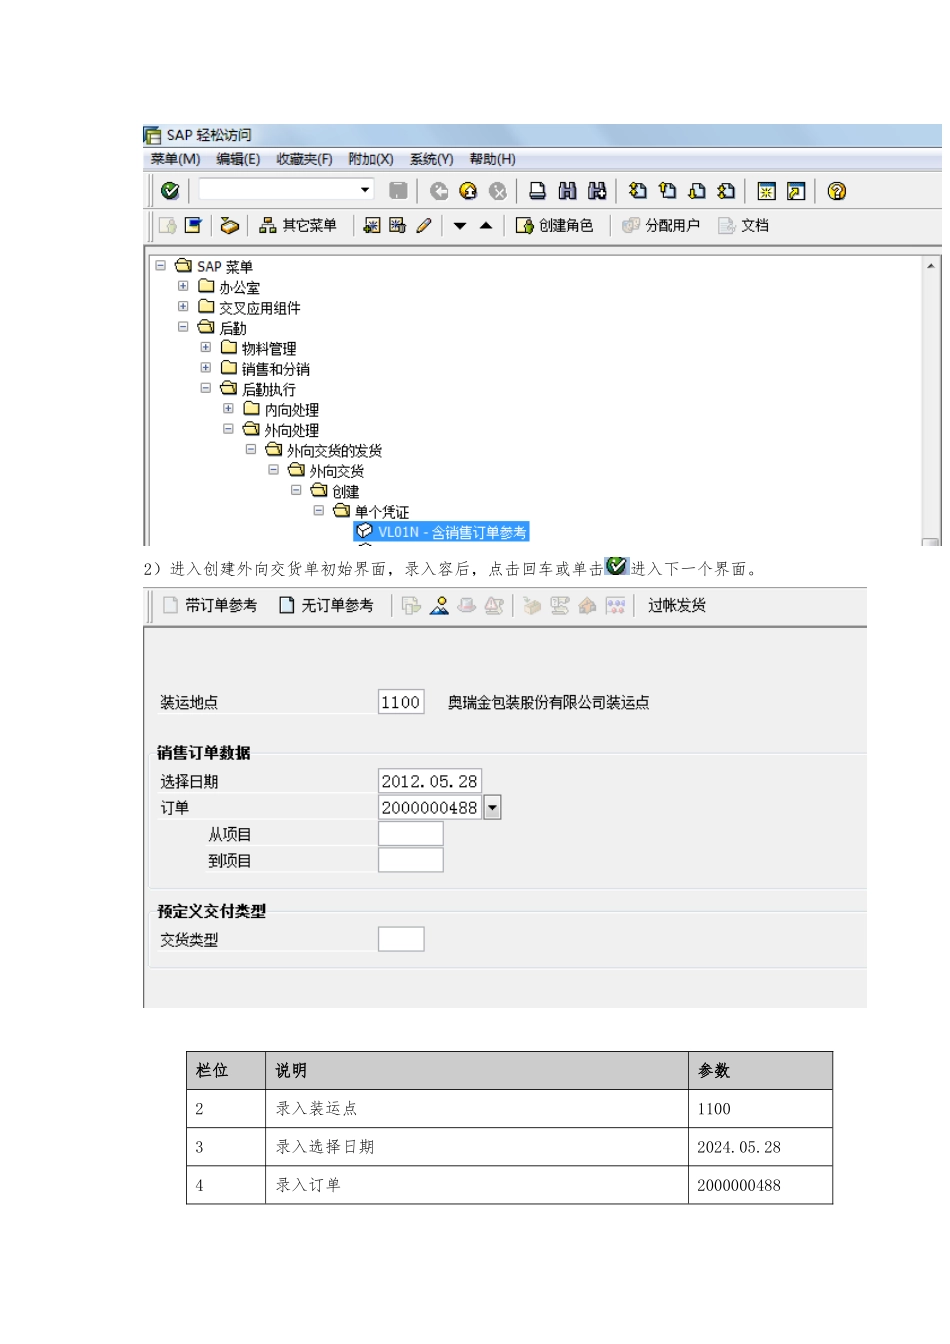Image resolution: width=950 pixels, height=1344 pixels.
Task: Click the person header details icon
Action: click(439, 605)
